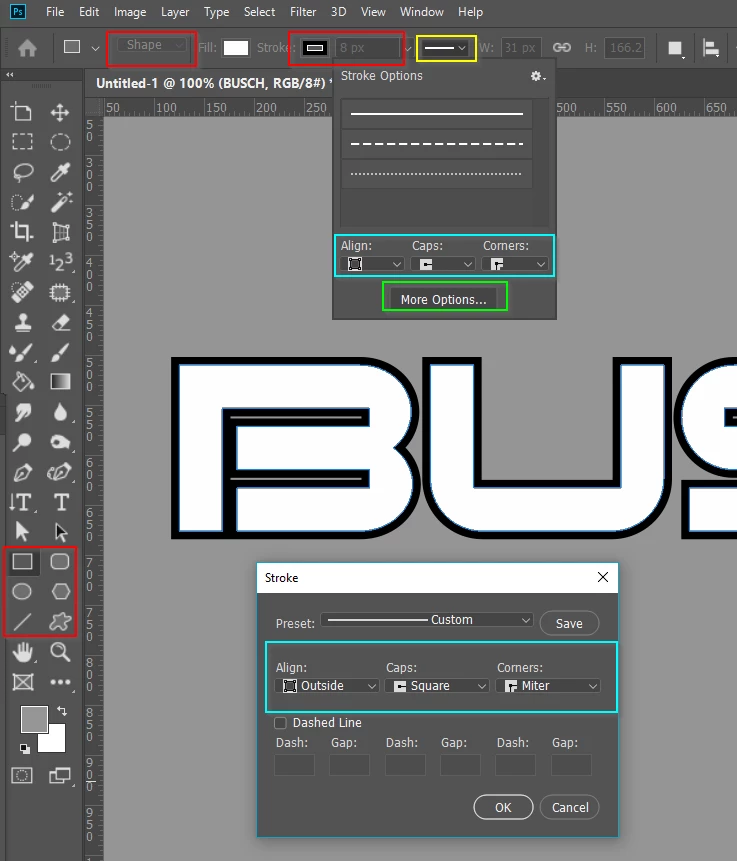
Task: Click the Home icon in options bar
Action: 27,48
